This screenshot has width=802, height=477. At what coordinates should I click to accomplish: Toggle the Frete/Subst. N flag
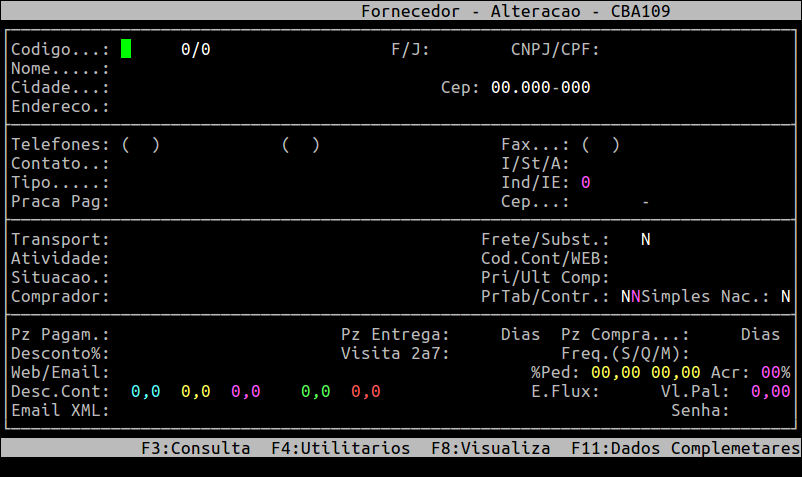pos(646,240)
